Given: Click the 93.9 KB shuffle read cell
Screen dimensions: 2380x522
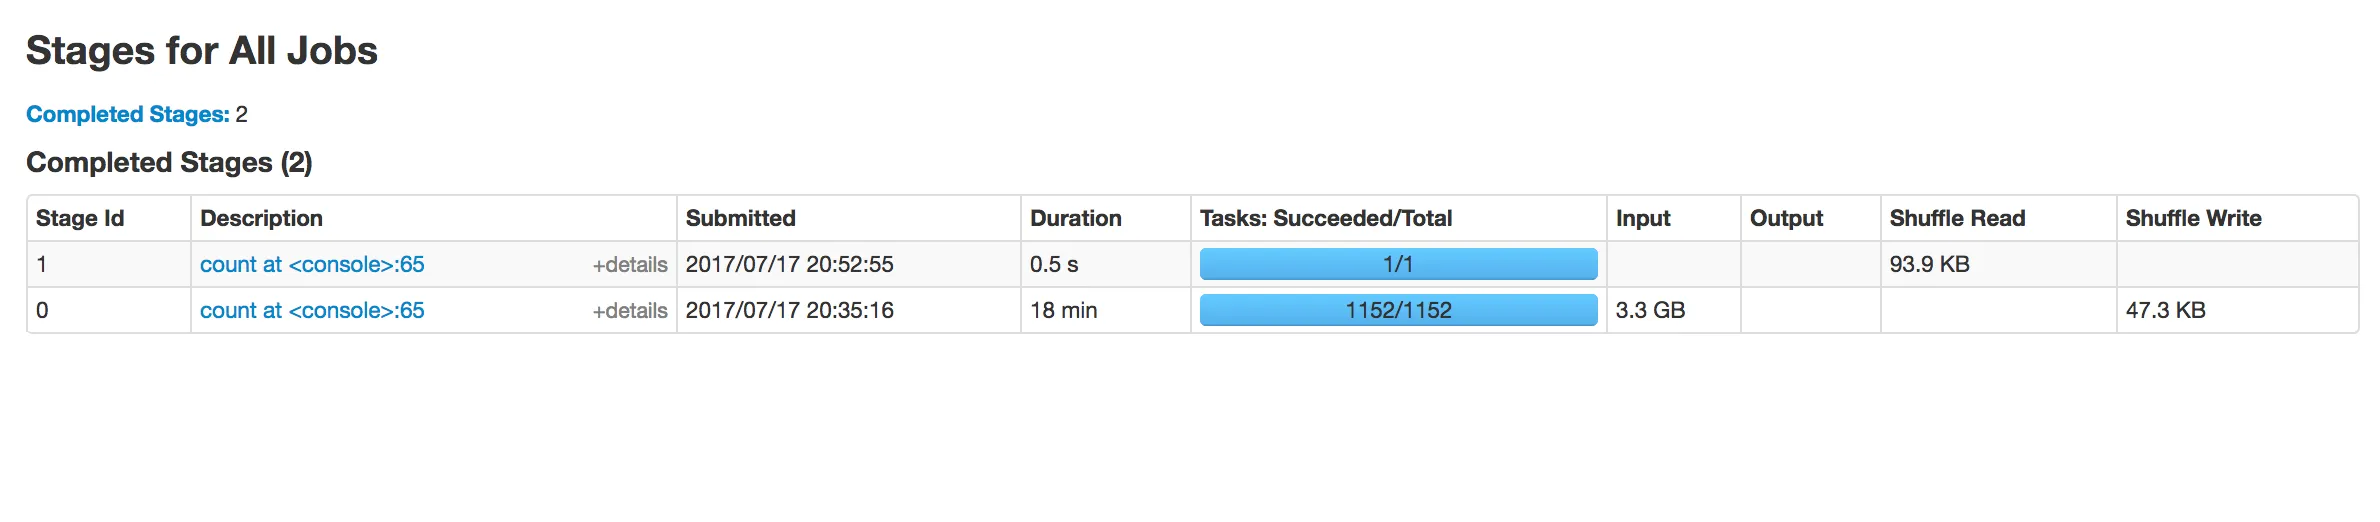Looking at the screenshot, I should [1929, 265].
